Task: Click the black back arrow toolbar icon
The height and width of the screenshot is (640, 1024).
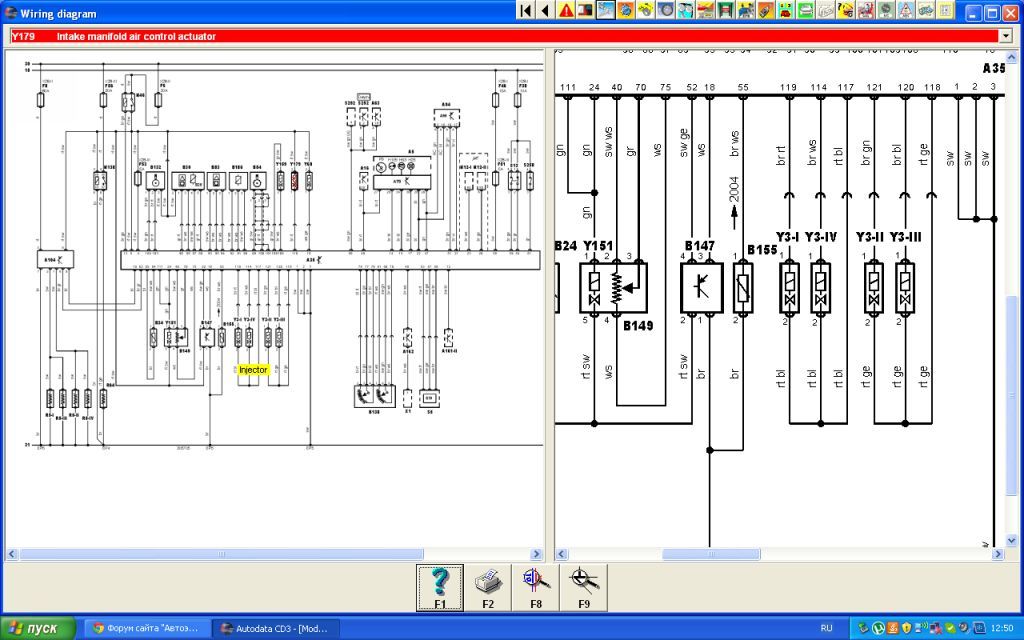Action: click(545, 10)
